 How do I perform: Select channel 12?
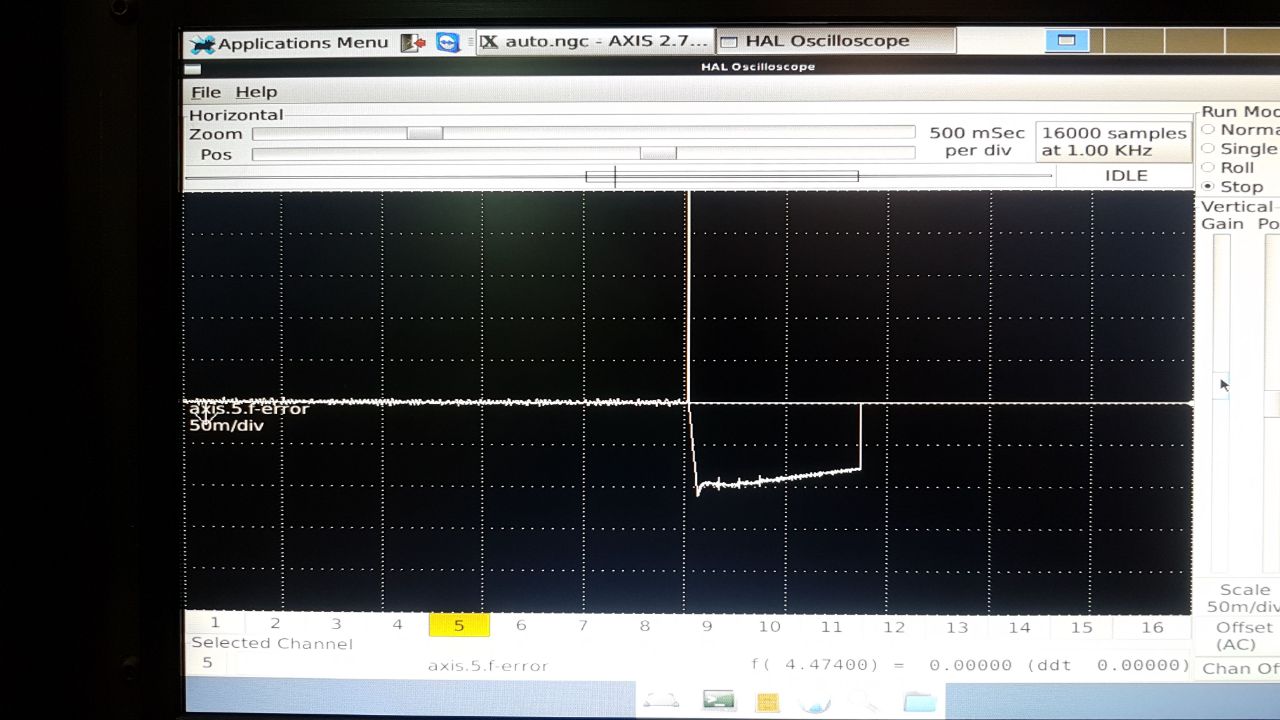[x=894, y=627]
